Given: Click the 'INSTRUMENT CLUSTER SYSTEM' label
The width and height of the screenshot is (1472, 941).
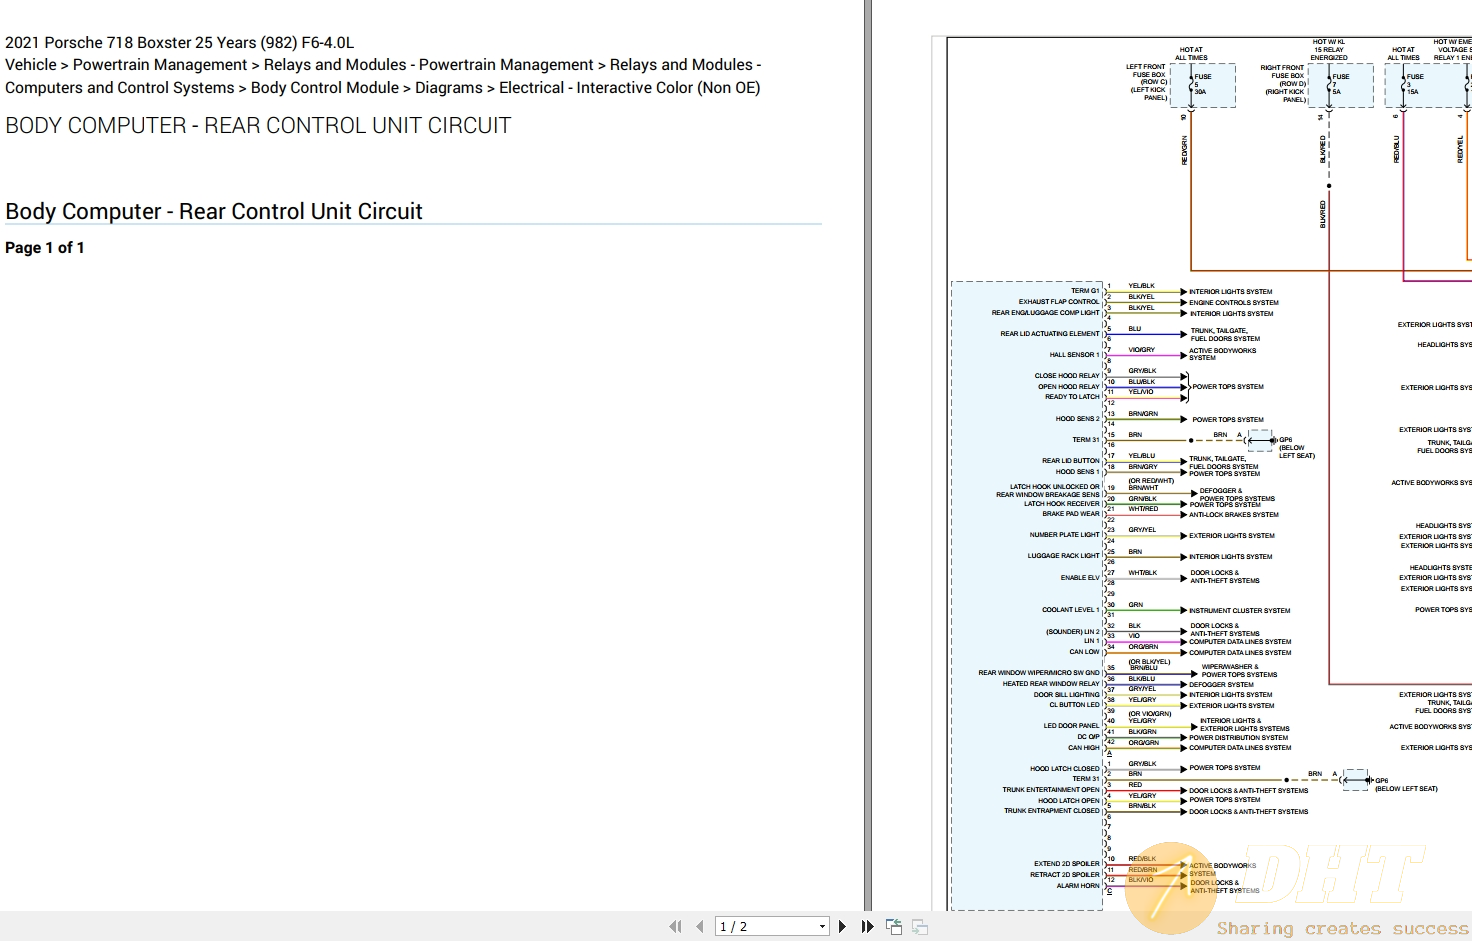Looking at the screenshot, I should [x=1240, y=611].
